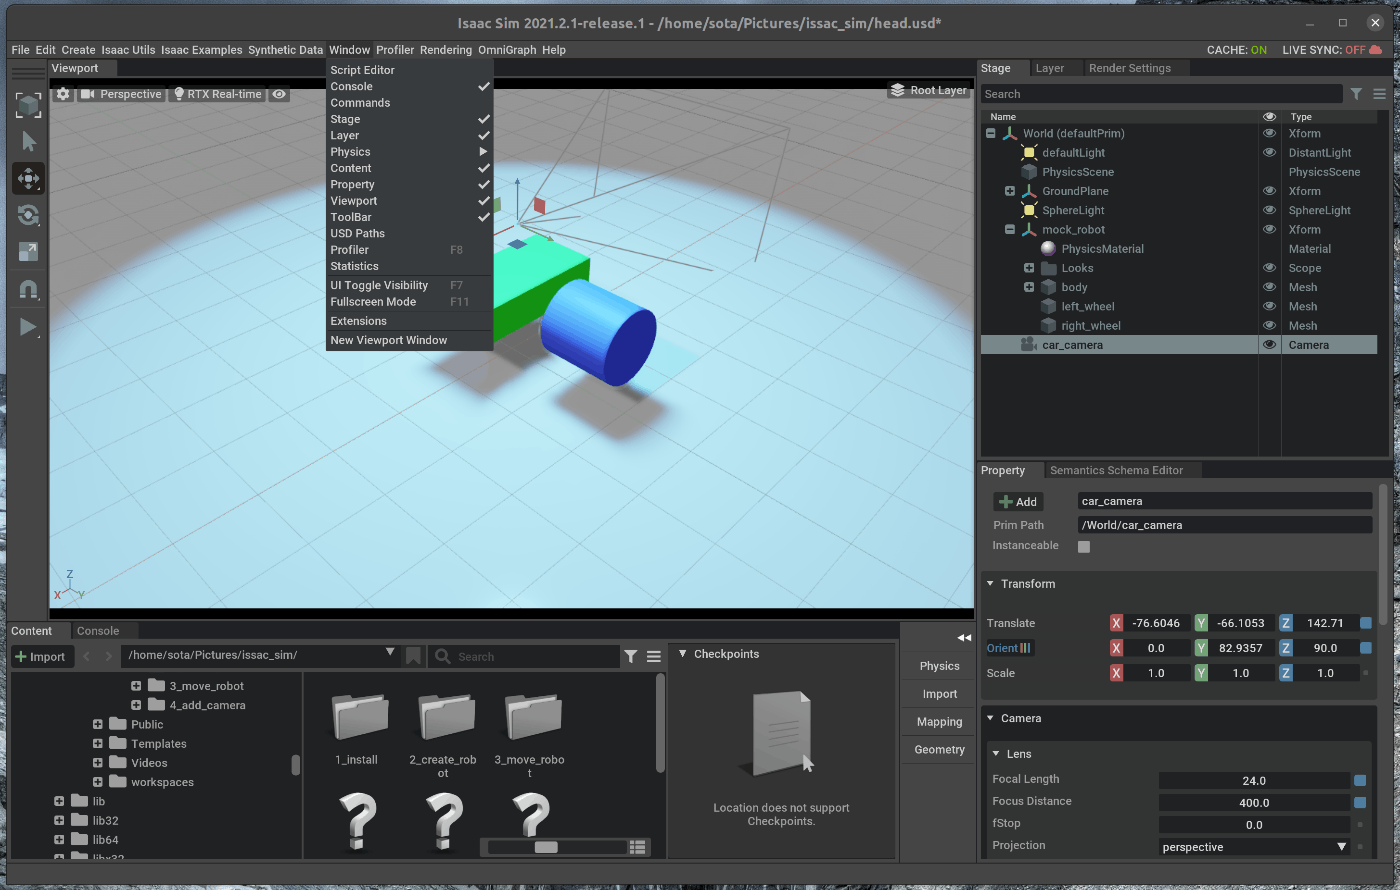This screenshot has height=890, width=1400.
Task: Bookmark the current content path
Action: (x=413, y=656)
